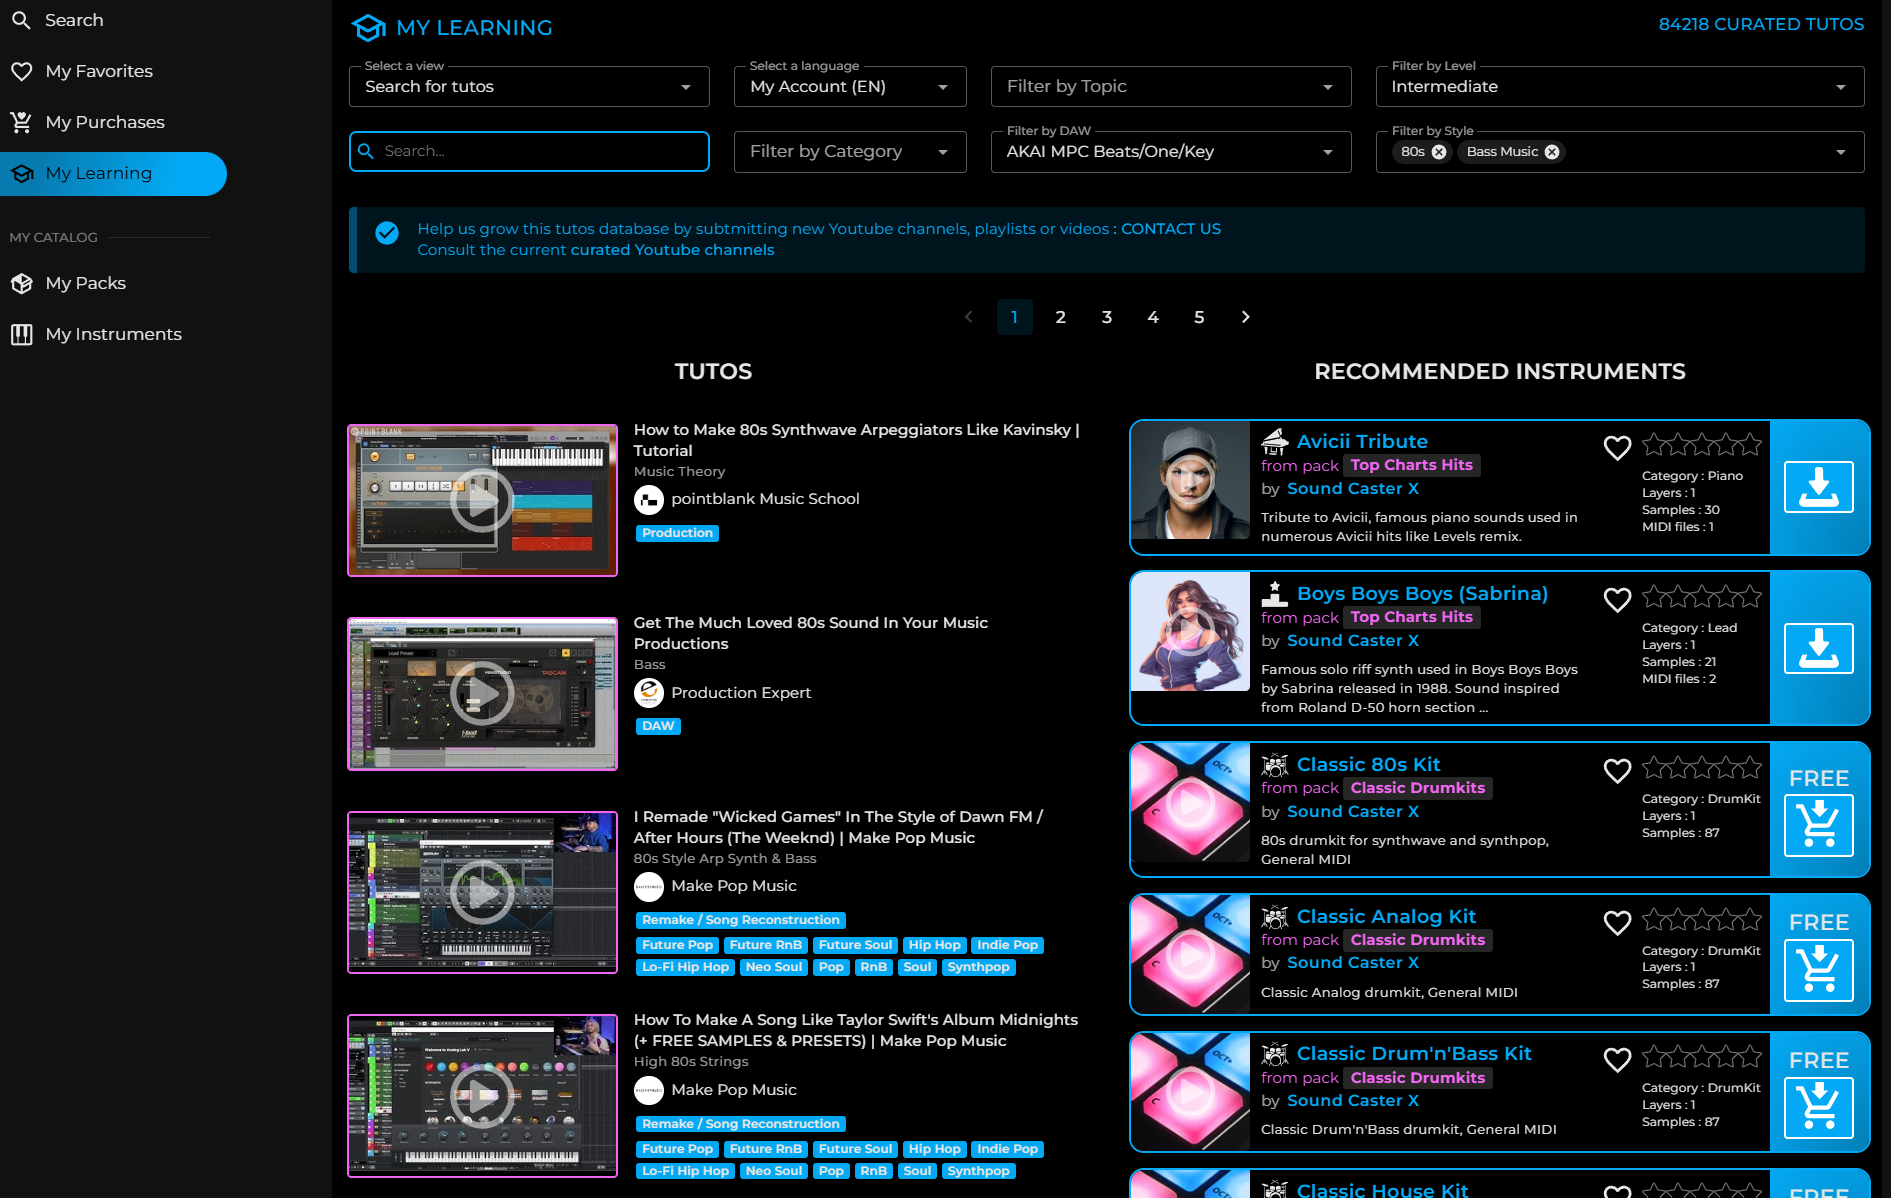The height and width of the screenshot is (1198, 1891).
Task: Favorite the Classic 80s Kit
Action: pyautogui.click(x=1617, y=770)
